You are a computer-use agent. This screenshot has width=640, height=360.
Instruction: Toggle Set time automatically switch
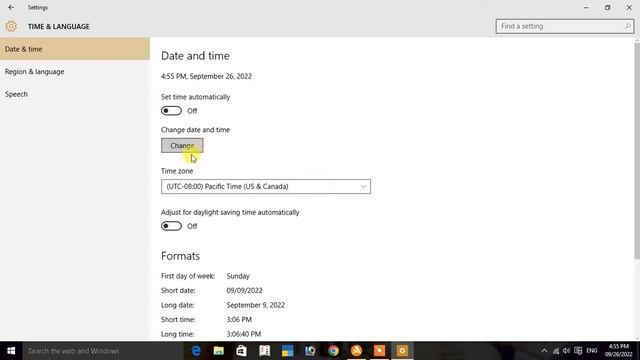pyautogui.click(x=171, y=111)
